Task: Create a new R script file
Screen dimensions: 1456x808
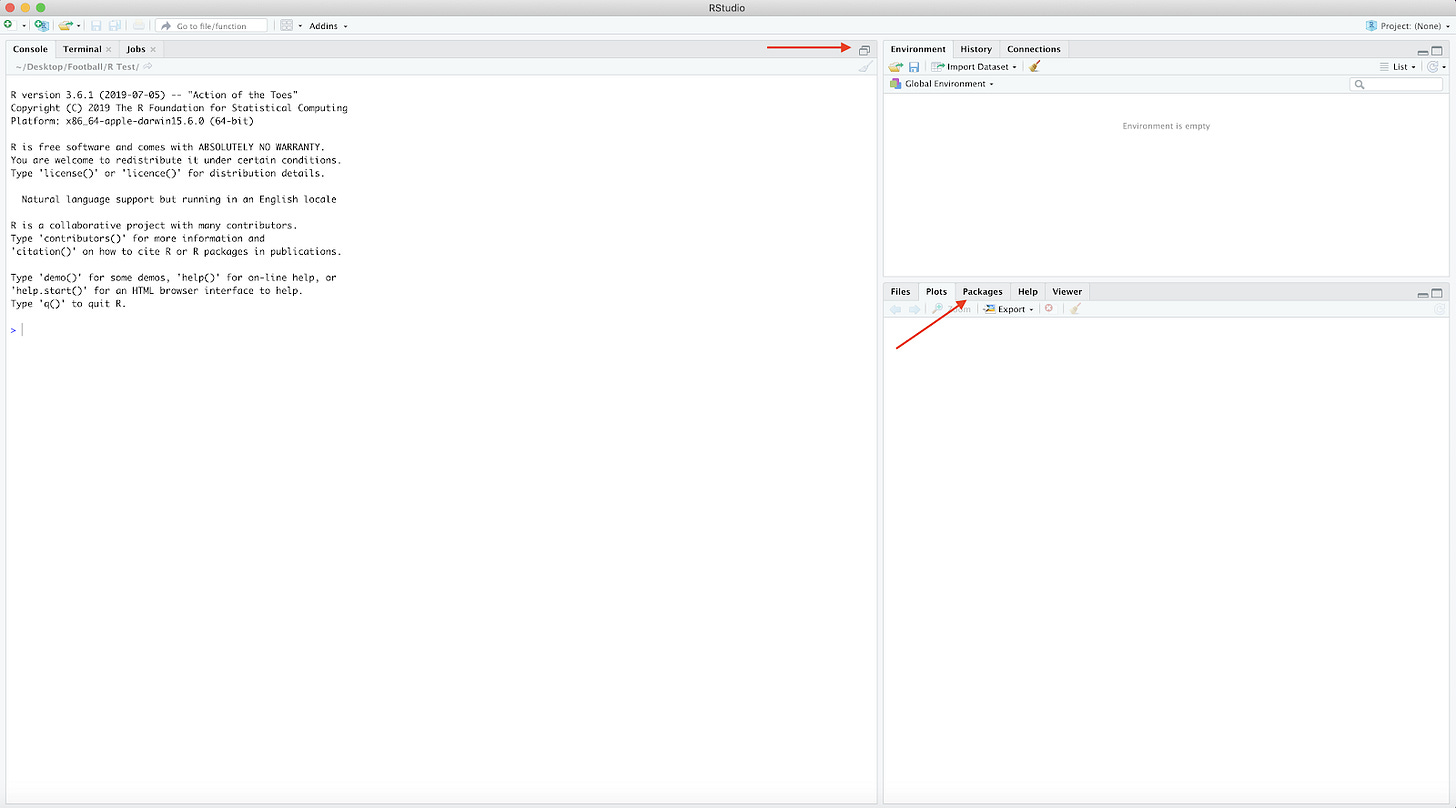Action: point(8,24)
